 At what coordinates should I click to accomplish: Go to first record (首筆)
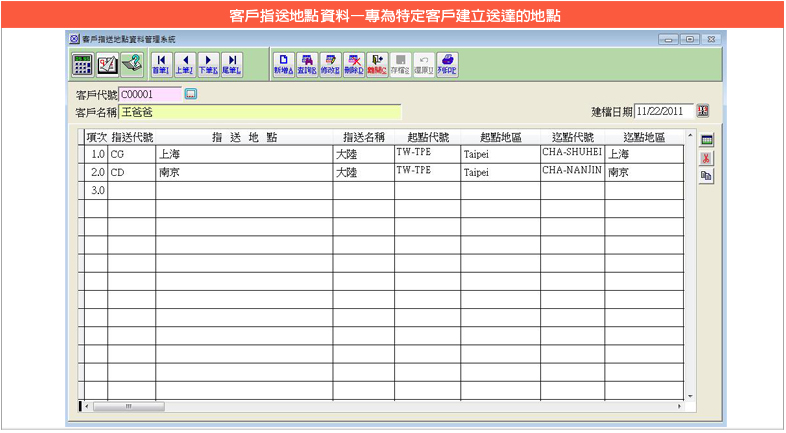(x=162, y=65)
